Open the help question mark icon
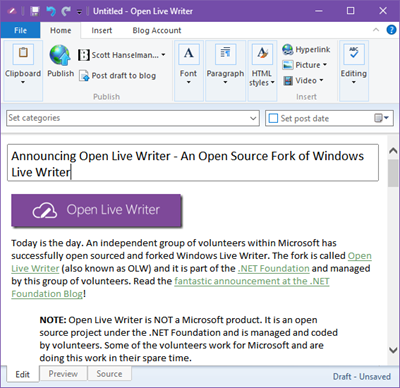Image resolution: width=400 pixels, height=388 pixels. click(x=391, y=30)
